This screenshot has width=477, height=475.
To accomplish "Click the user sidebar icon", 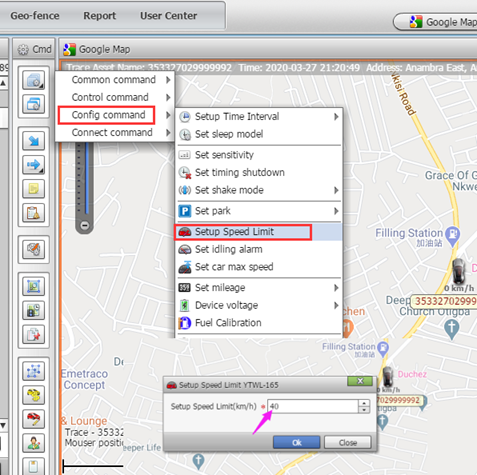I will point(33,443).
